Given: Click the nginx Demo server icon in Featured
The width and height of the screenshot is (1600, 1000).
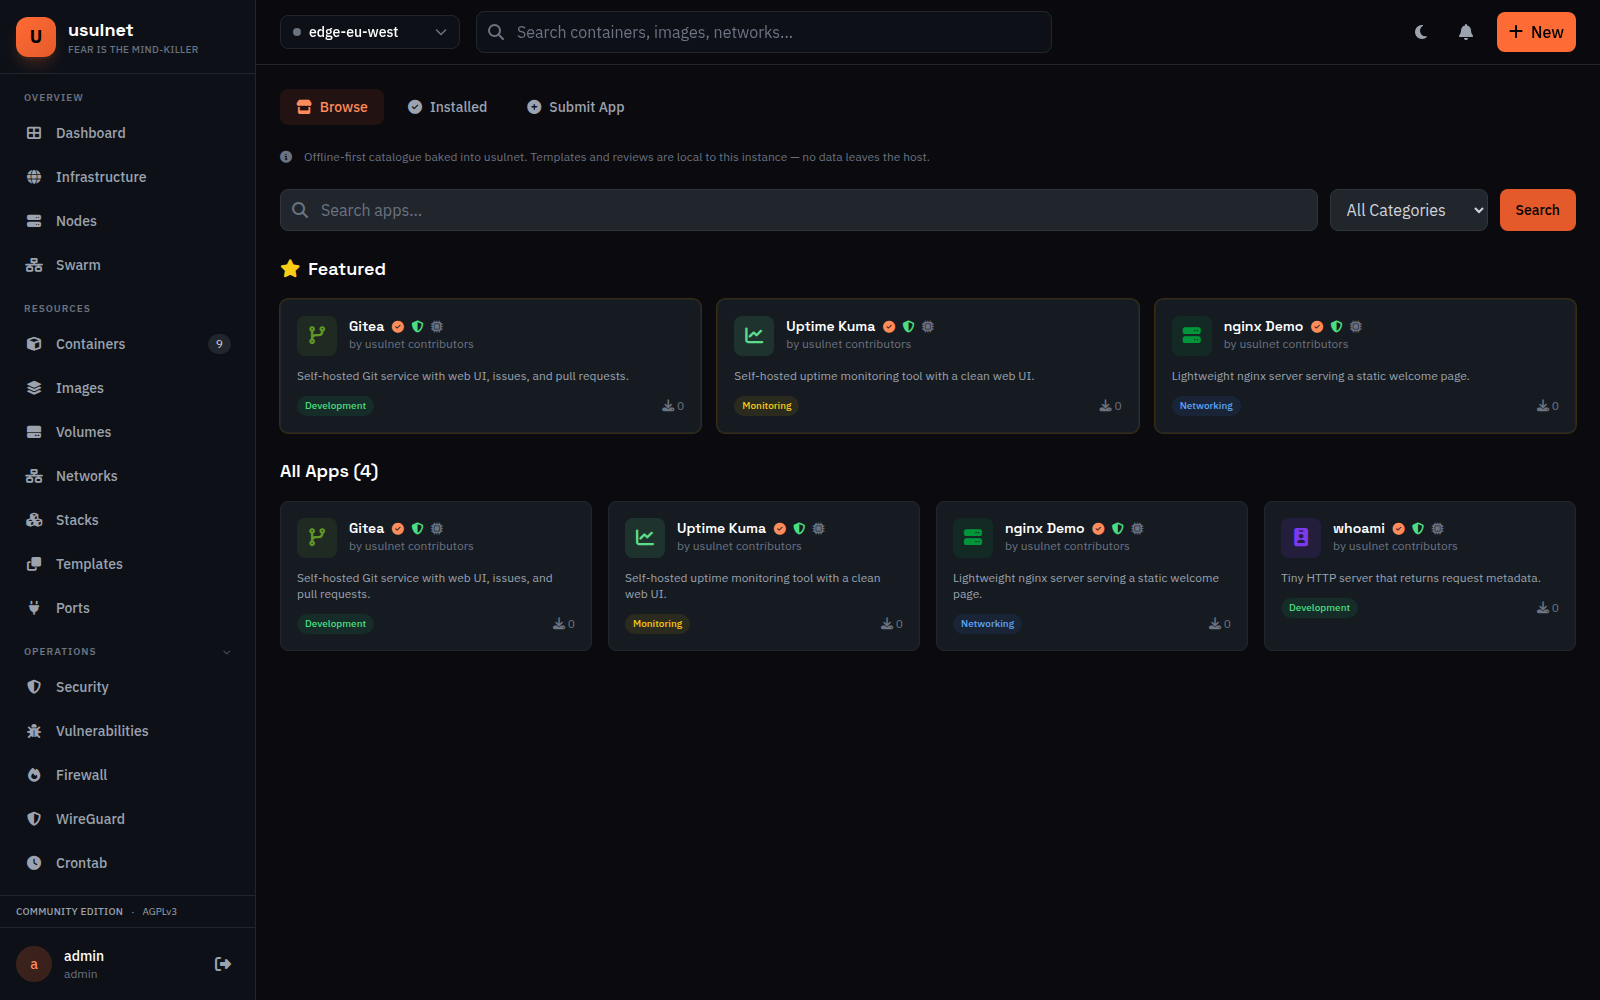Looking at the screenshot, I should click(1192, 336).
